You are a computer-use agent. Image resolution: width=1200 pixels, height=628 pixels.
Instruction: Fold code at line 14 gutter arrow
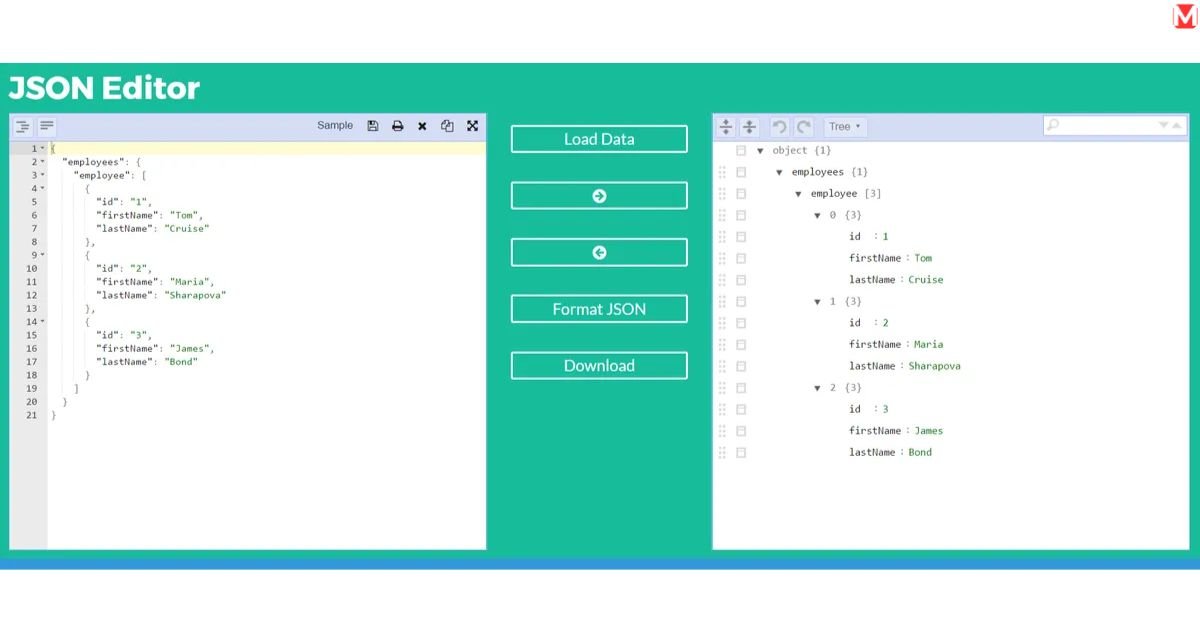point(43,322)
